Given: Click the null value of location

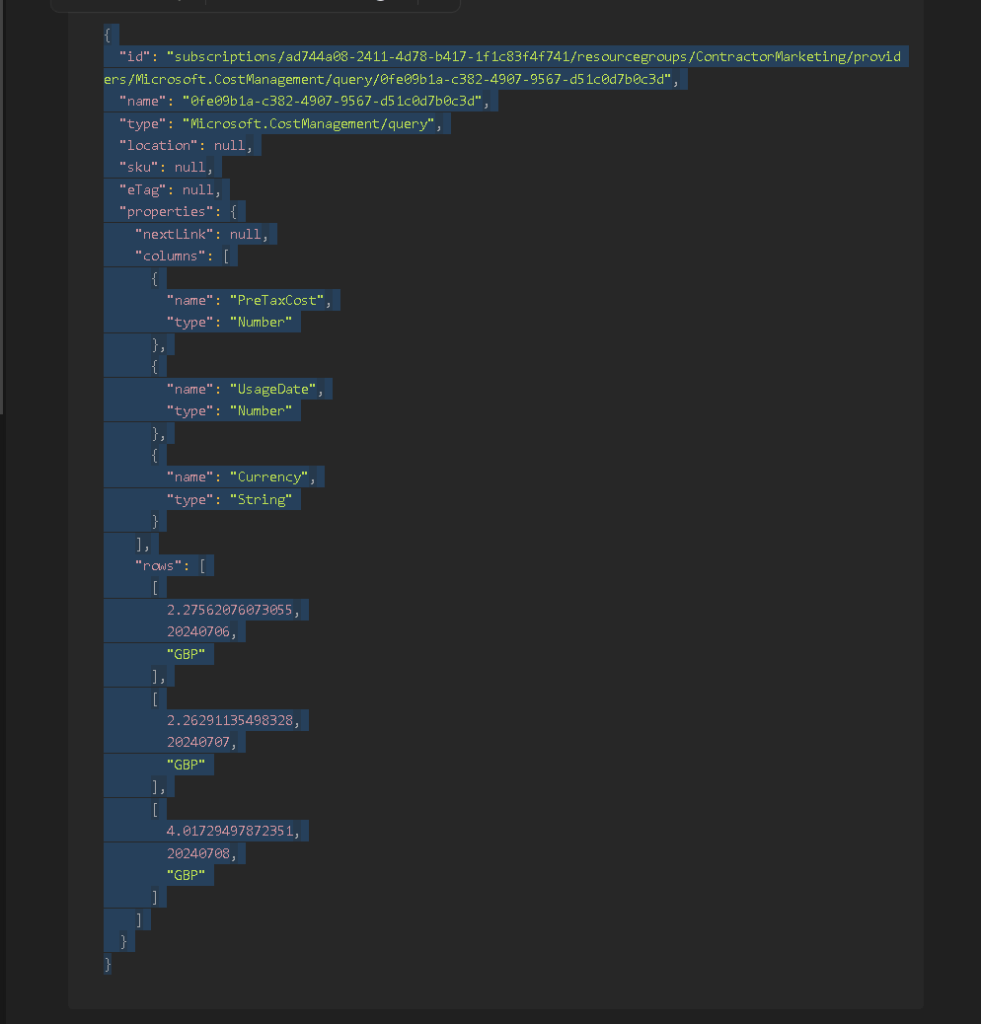Looking at the screenshot, I should pyautogui.click(x=230, y=145).
